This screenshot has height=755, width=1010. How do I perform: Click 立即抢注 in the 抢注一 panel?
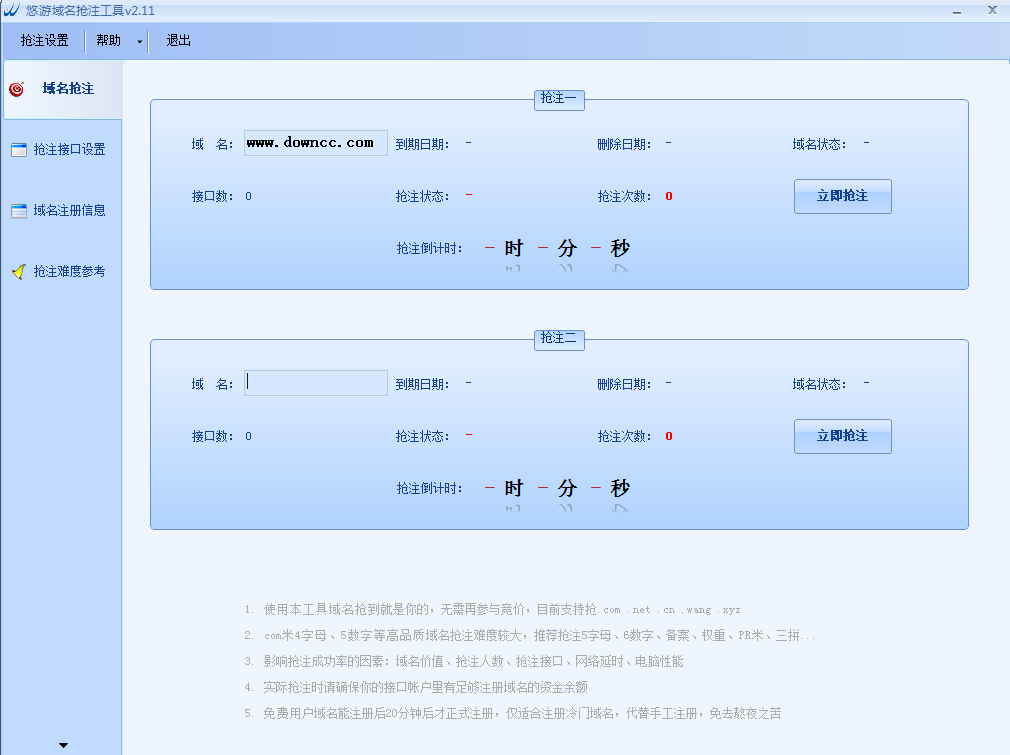(x=842, y=196)
